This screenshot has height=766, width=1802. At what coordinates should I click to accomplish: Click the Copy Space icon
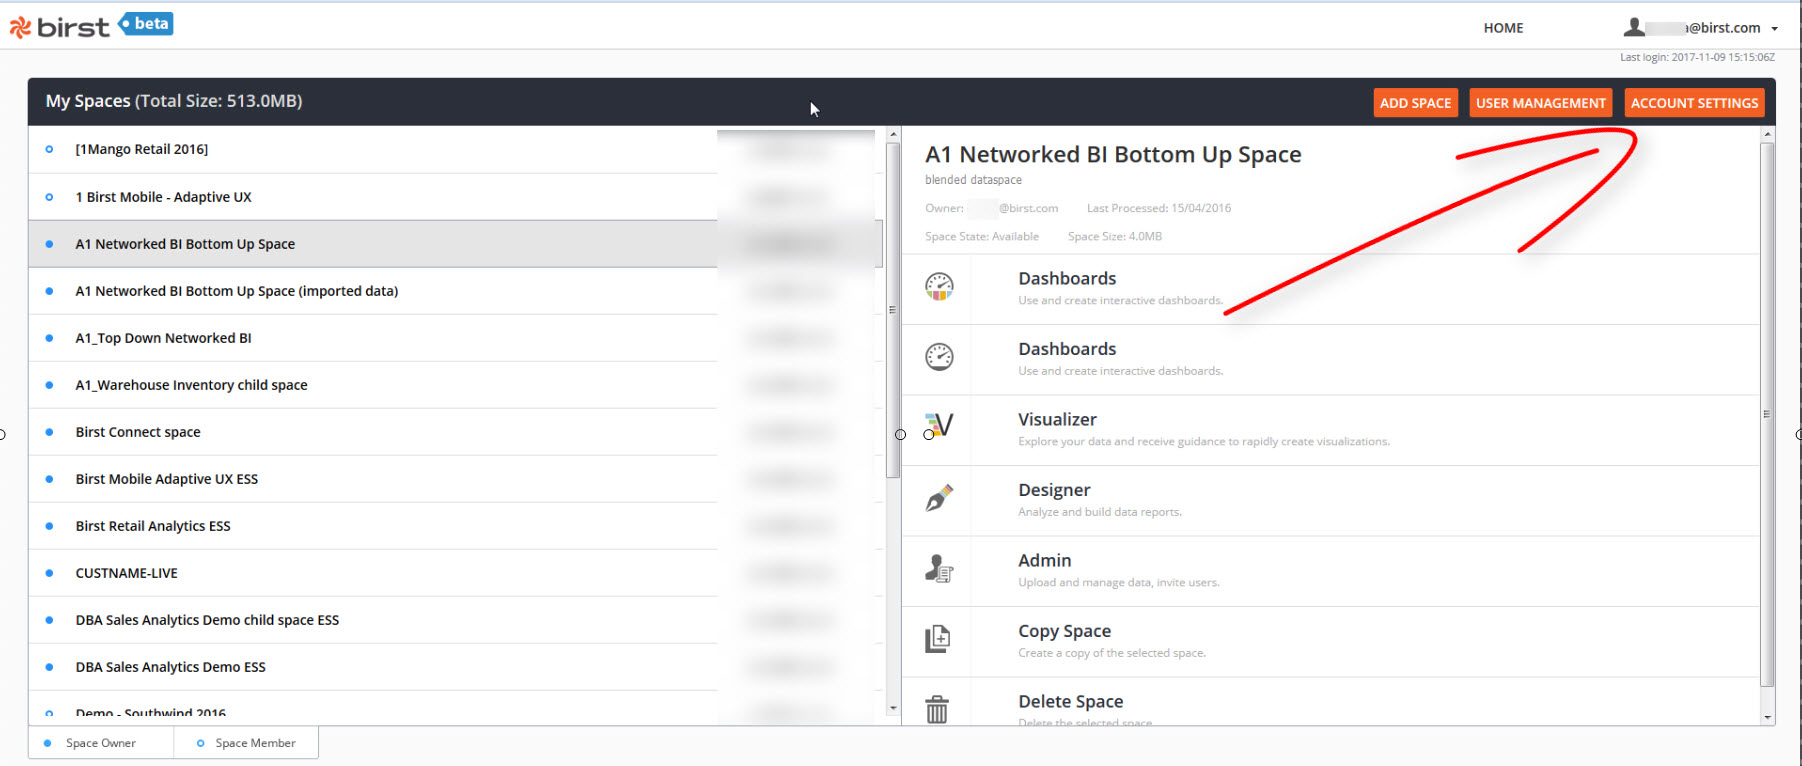coord(938,638)
